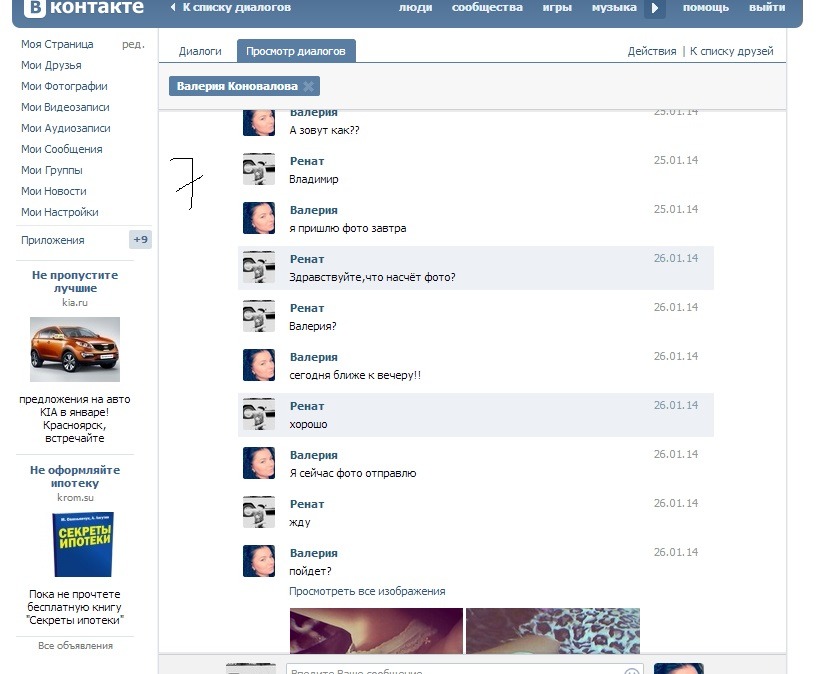Open Все объявления link
This screenshot has width=821, height=674.
tap(75, 646)
